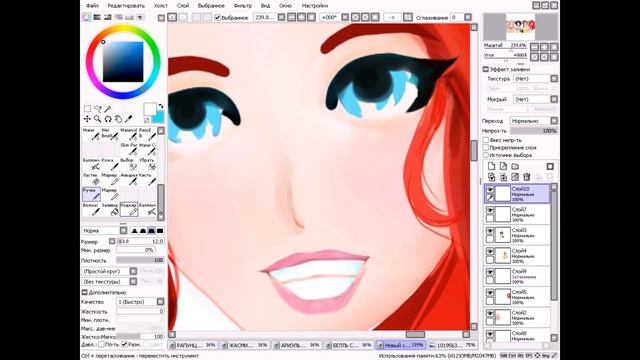Hide layer Слой10 with eye icon

(490, 190)
